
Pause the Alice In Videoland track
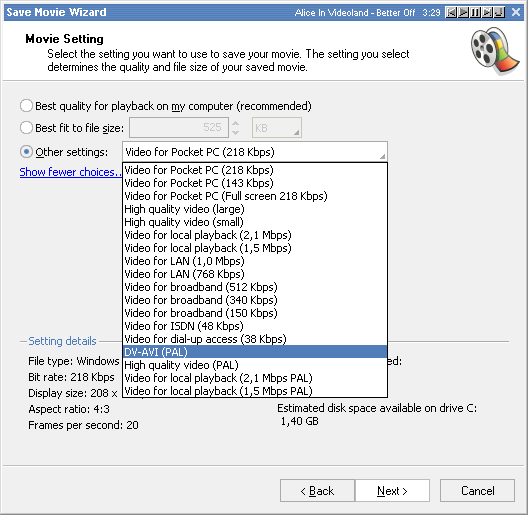point(475,12)
